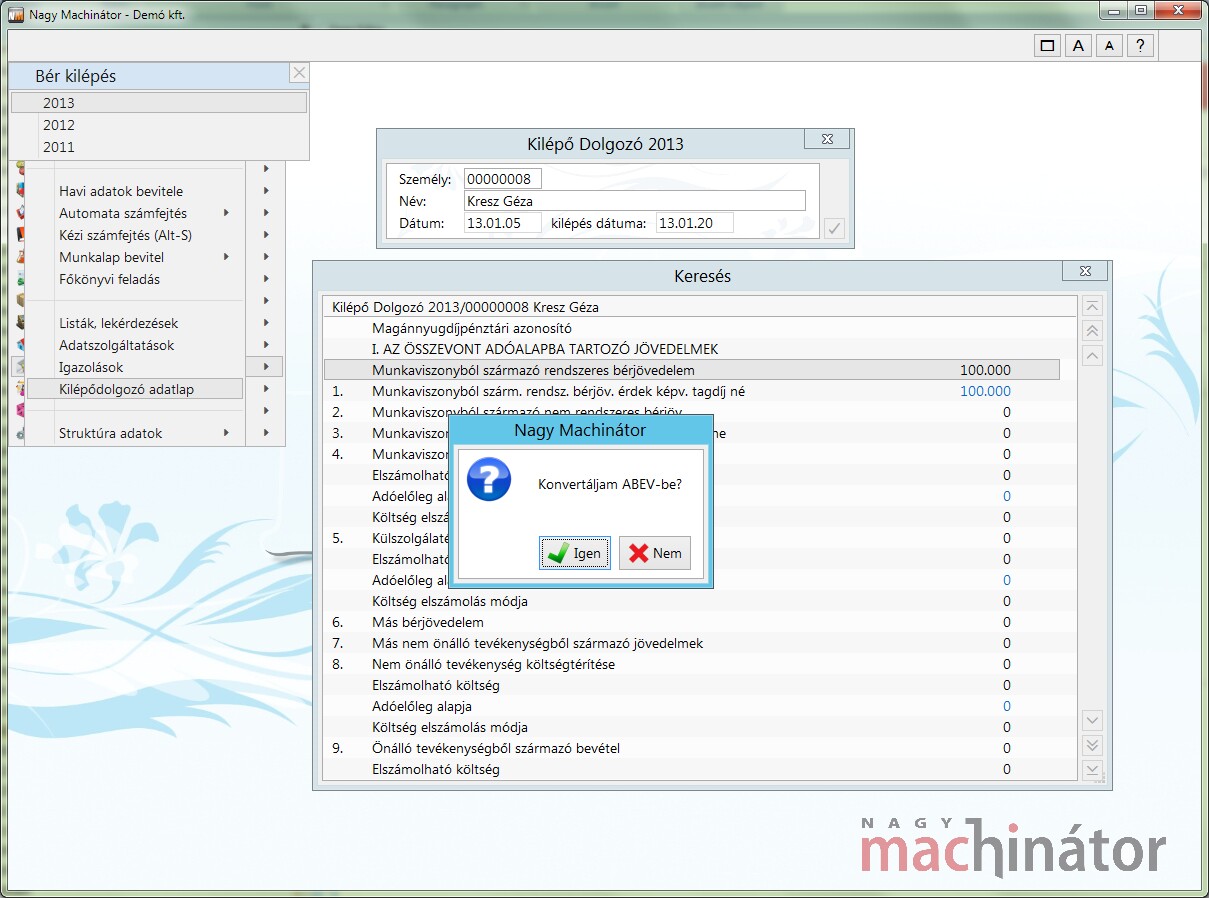Click outer menu arrow beside Kilépődolgozó adatlap

click(x=266, y=389)
